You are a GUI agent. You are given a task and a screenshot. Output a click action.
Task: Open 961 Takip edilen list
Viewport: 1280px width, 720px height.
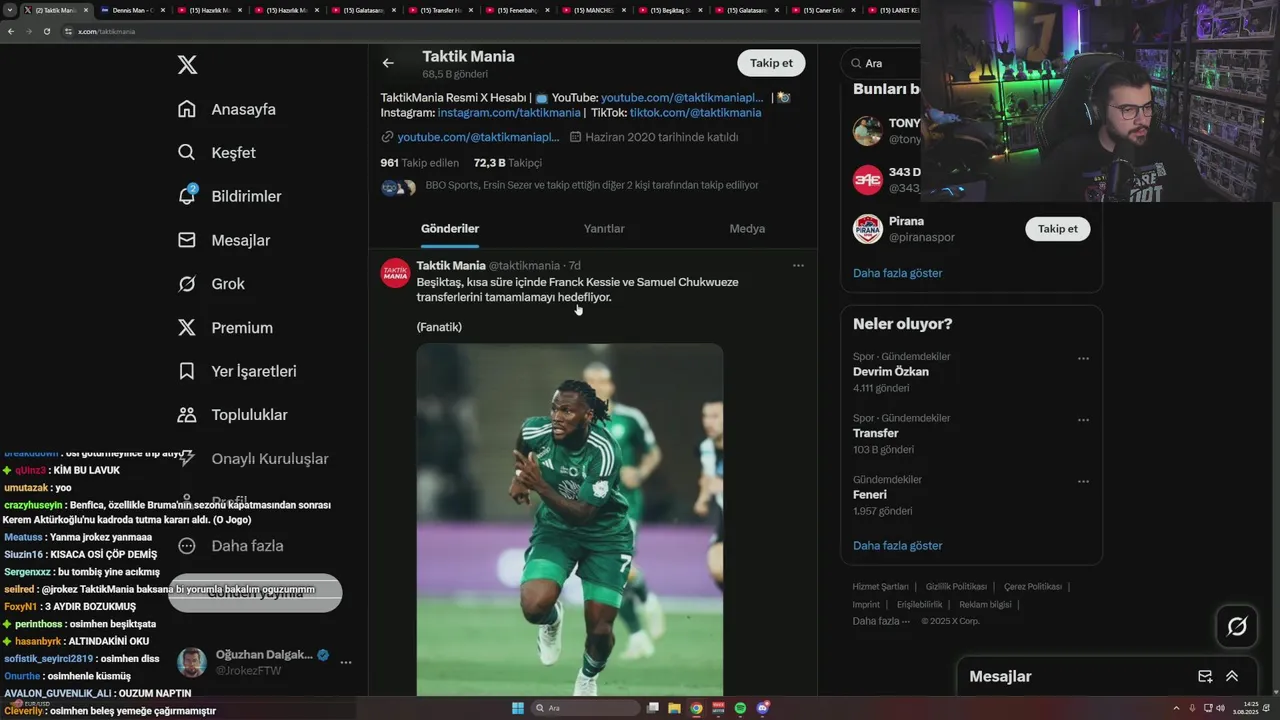(419, 163)
